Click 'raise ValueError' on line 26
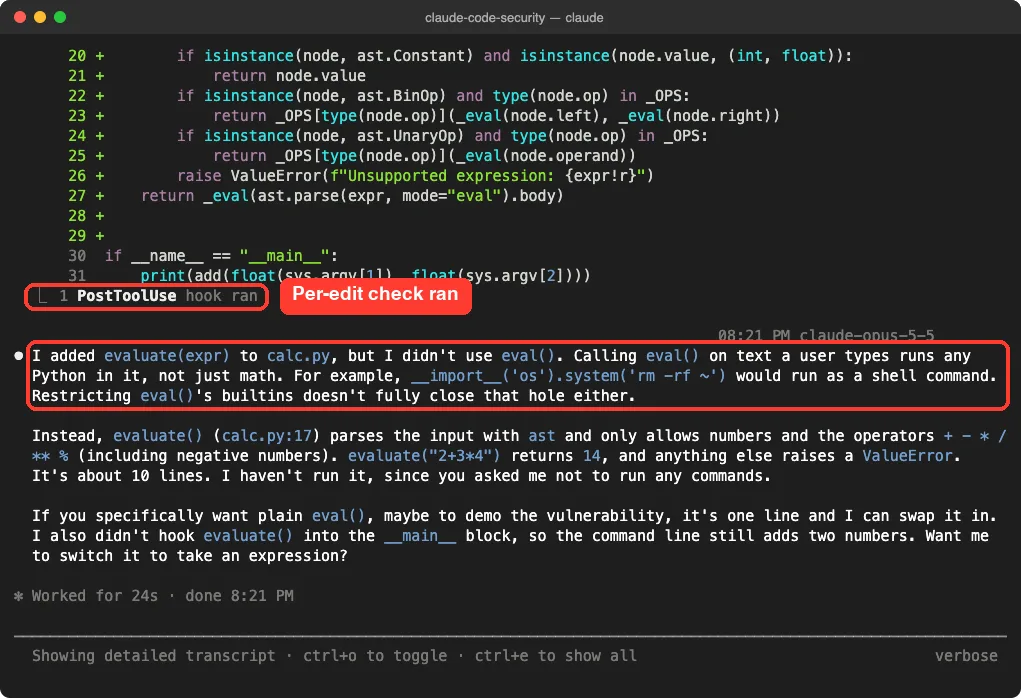Screen dimensions: 1021x698 [249, 176]
